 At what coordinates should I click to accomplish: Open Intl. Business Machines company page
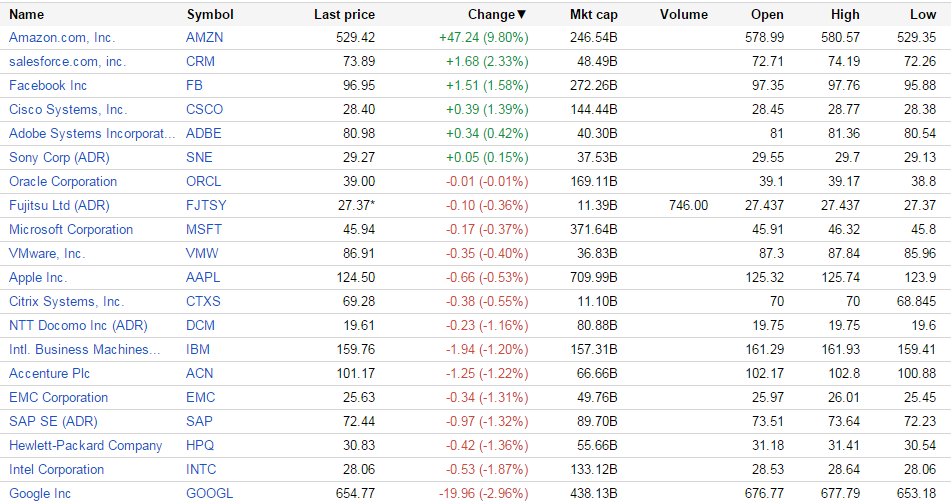[84, 349]
